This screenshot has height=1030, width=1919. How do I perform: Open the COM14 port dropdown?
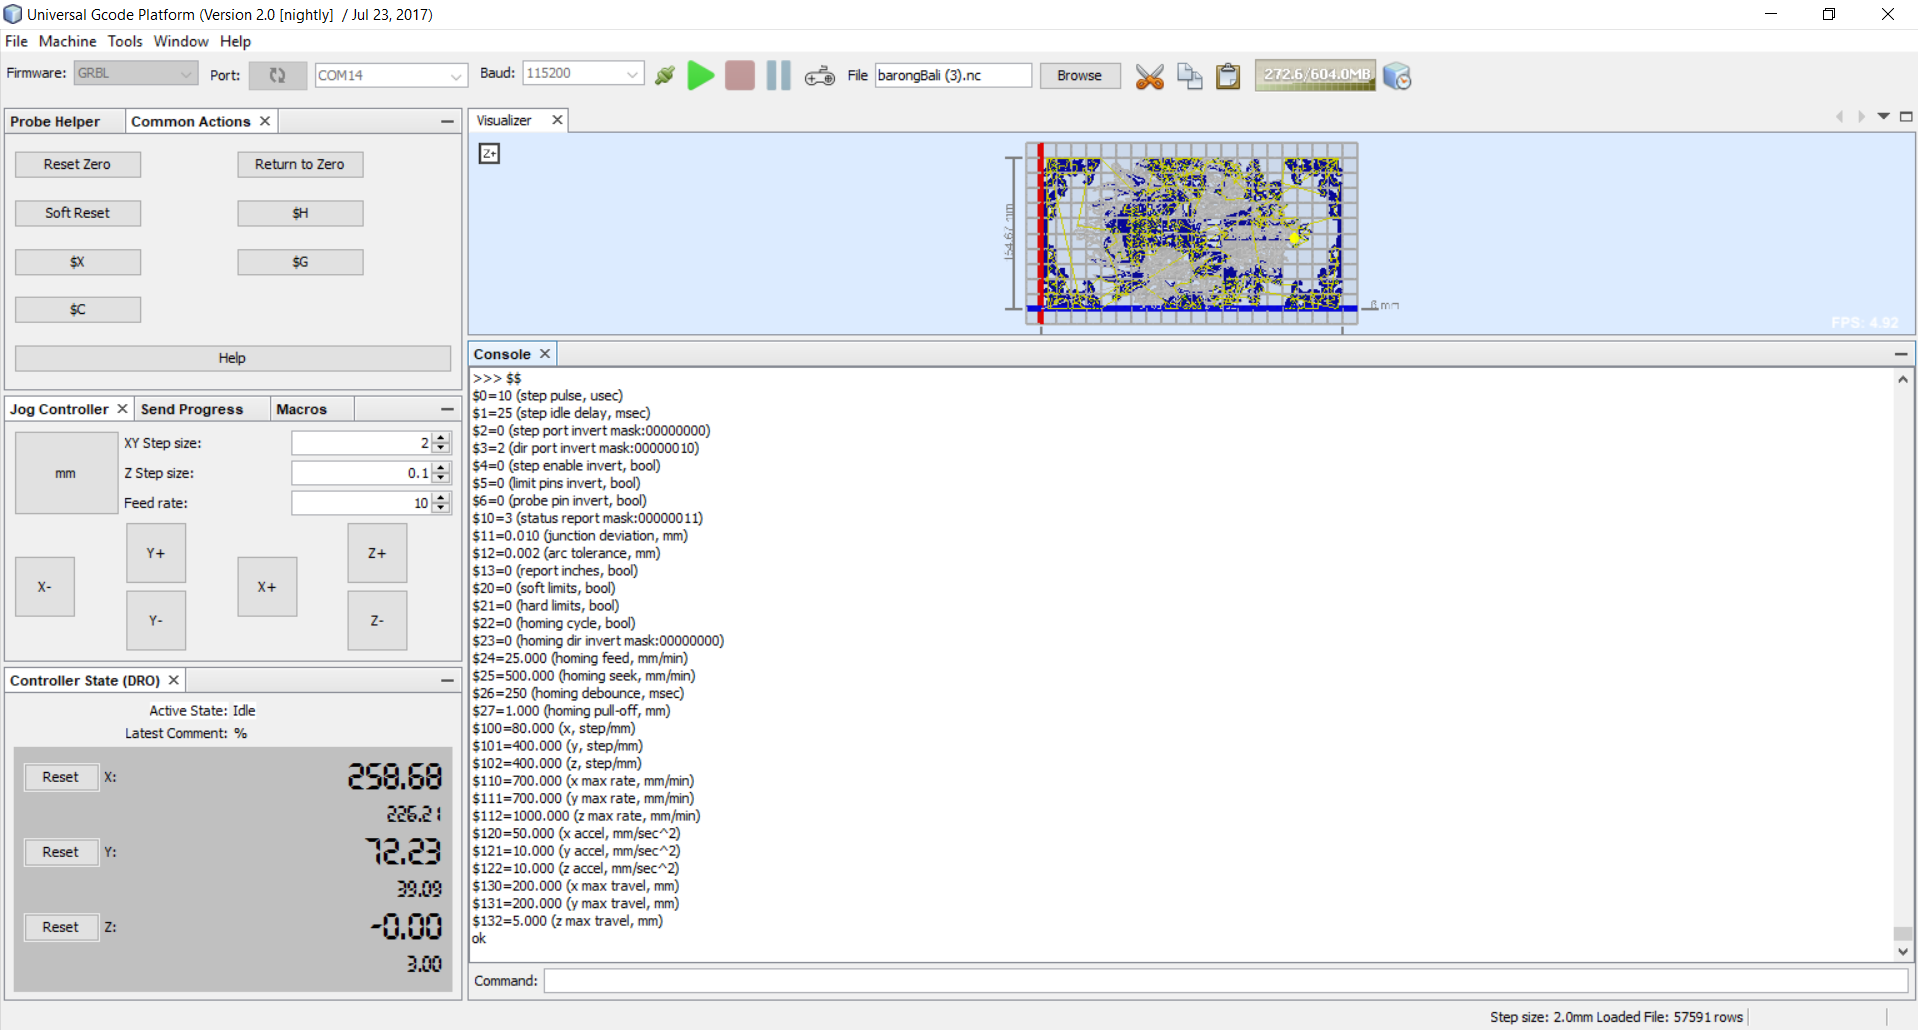pos(391,75)
